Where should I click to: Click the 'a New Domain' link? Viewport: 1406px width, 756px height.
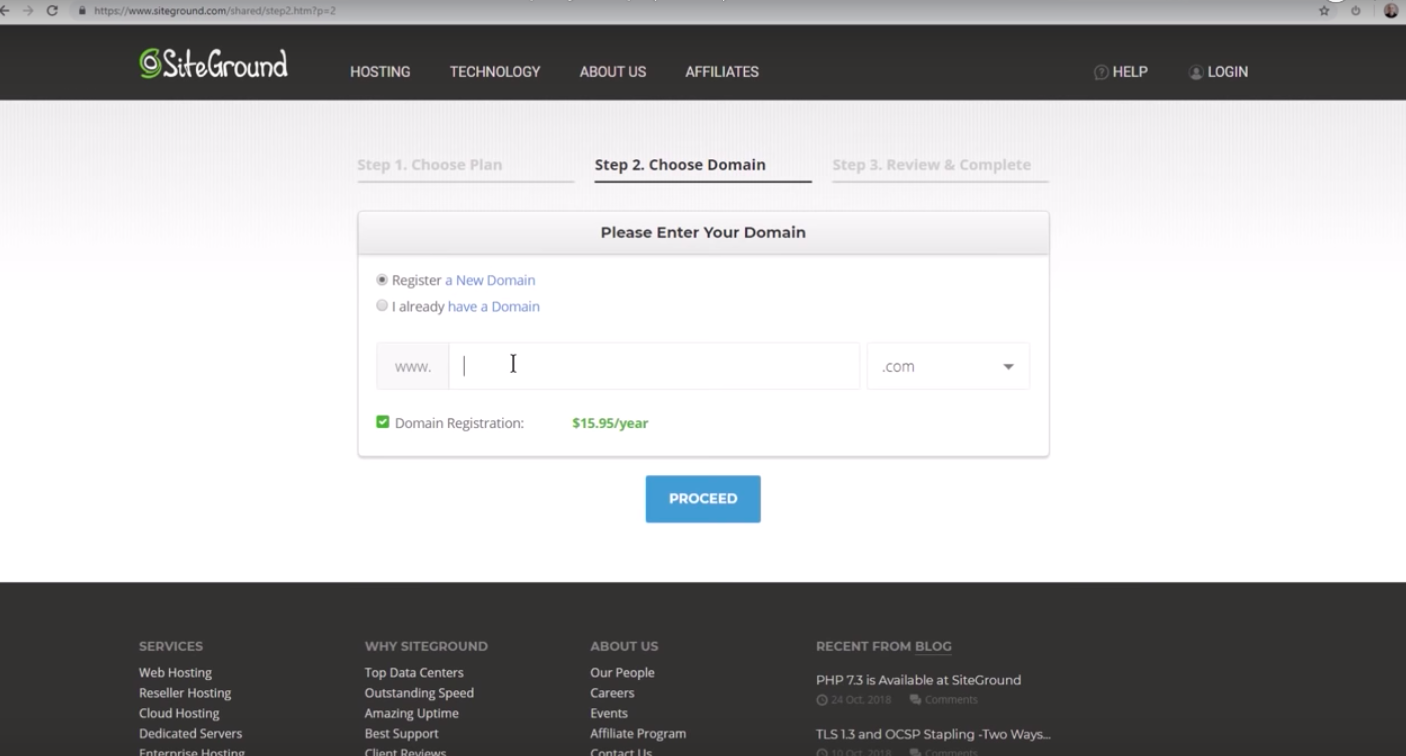(x=490, y=280)
